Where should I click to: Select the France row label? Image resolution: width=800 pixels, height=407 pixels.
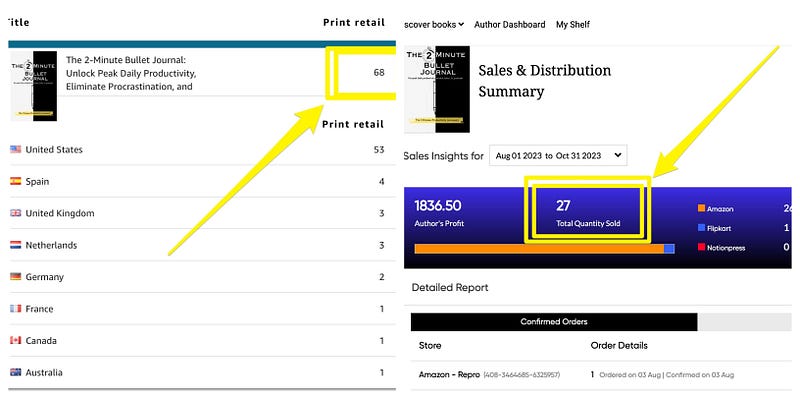point(39,309)
